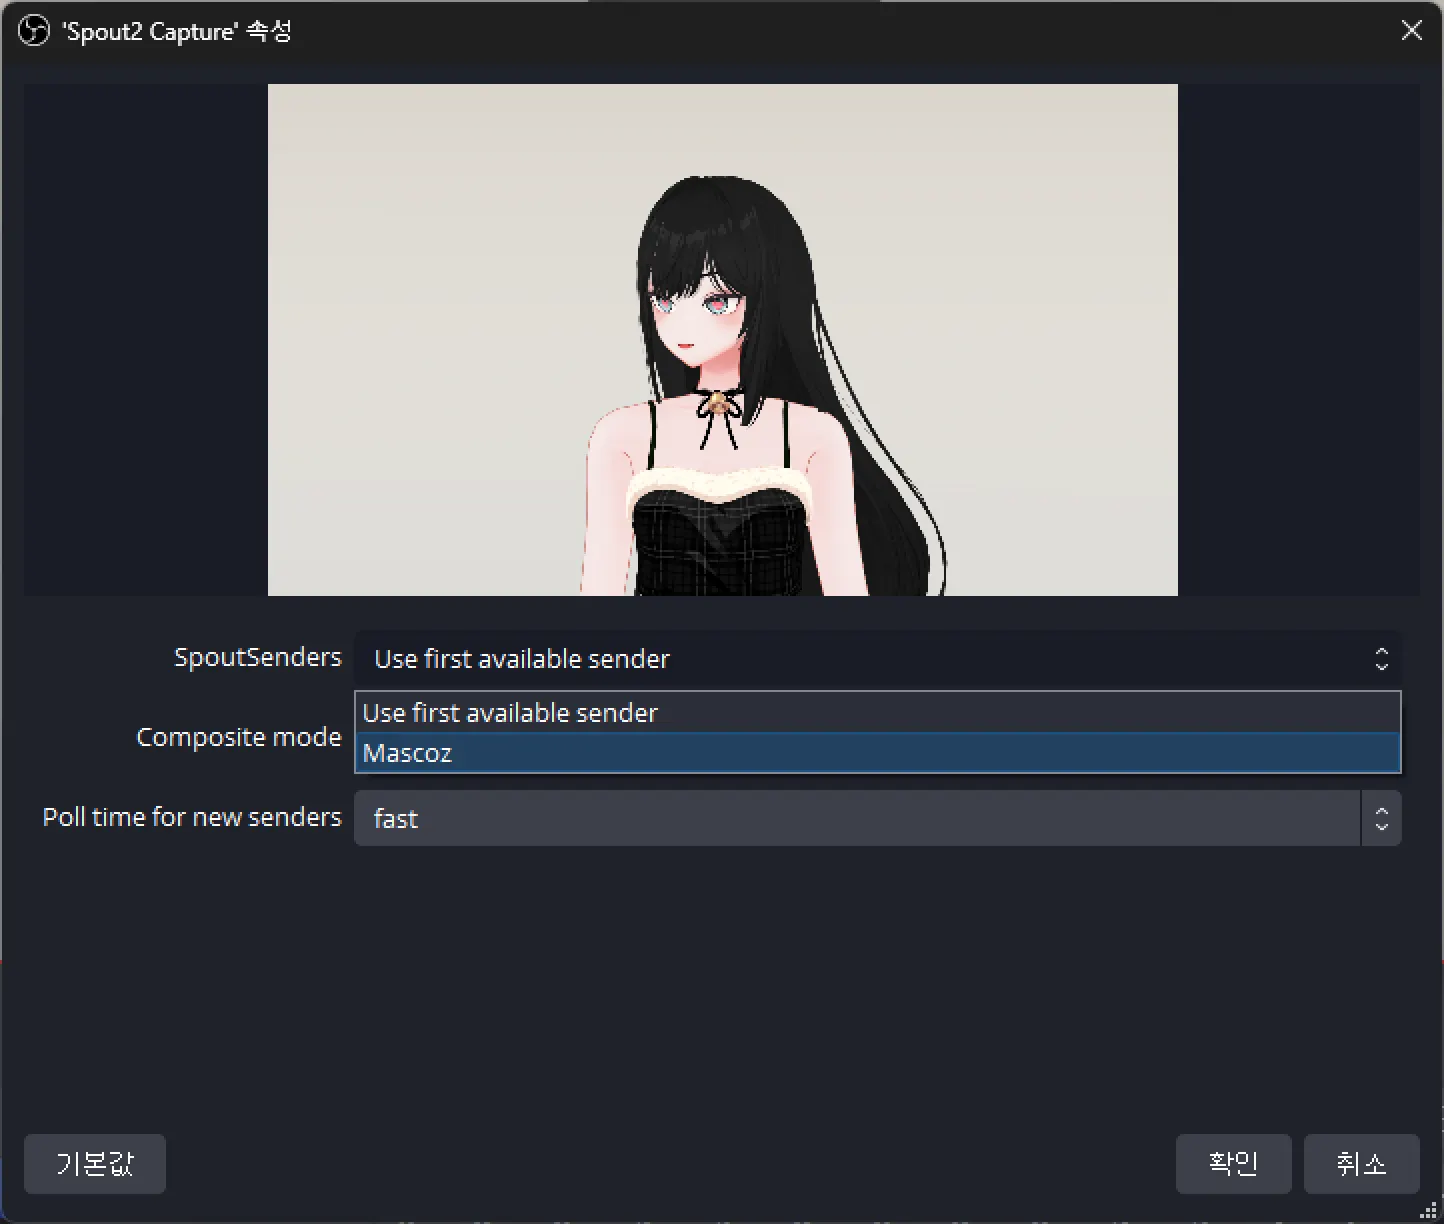
Task: Choose 'Use first available sender' in list
Action: click(877, 713)
